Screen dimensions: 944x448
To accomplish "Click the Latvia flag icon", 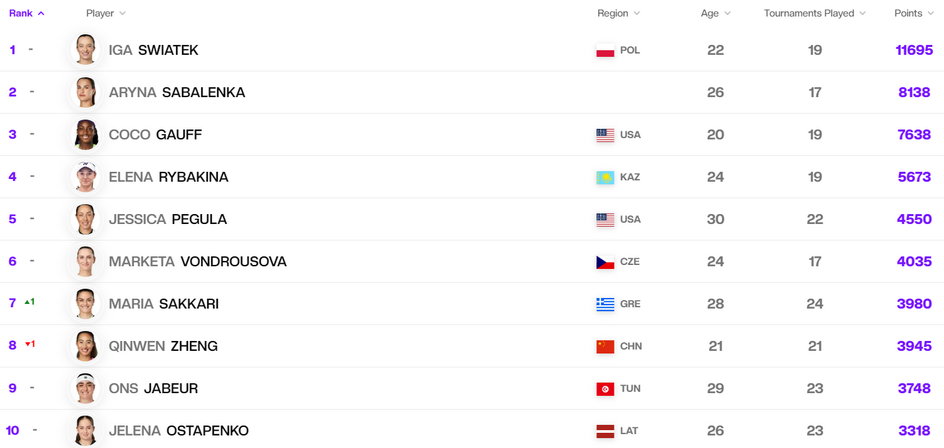I will 605,431.
